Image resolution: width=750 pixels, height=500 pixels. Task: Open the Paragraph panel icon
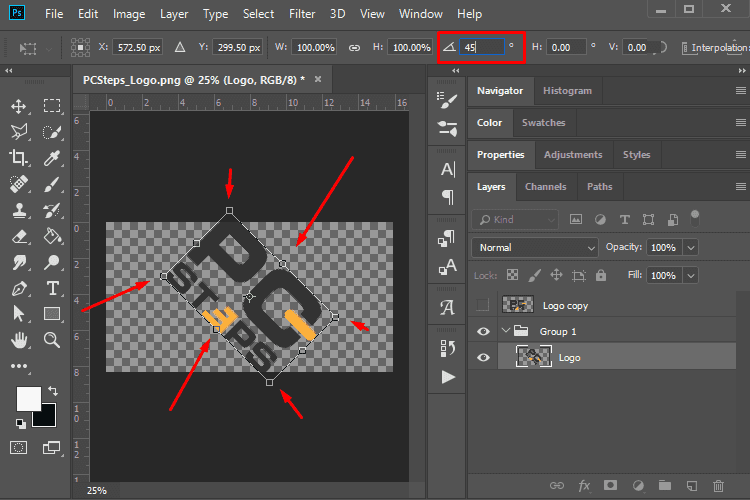(x=448, y=197)
